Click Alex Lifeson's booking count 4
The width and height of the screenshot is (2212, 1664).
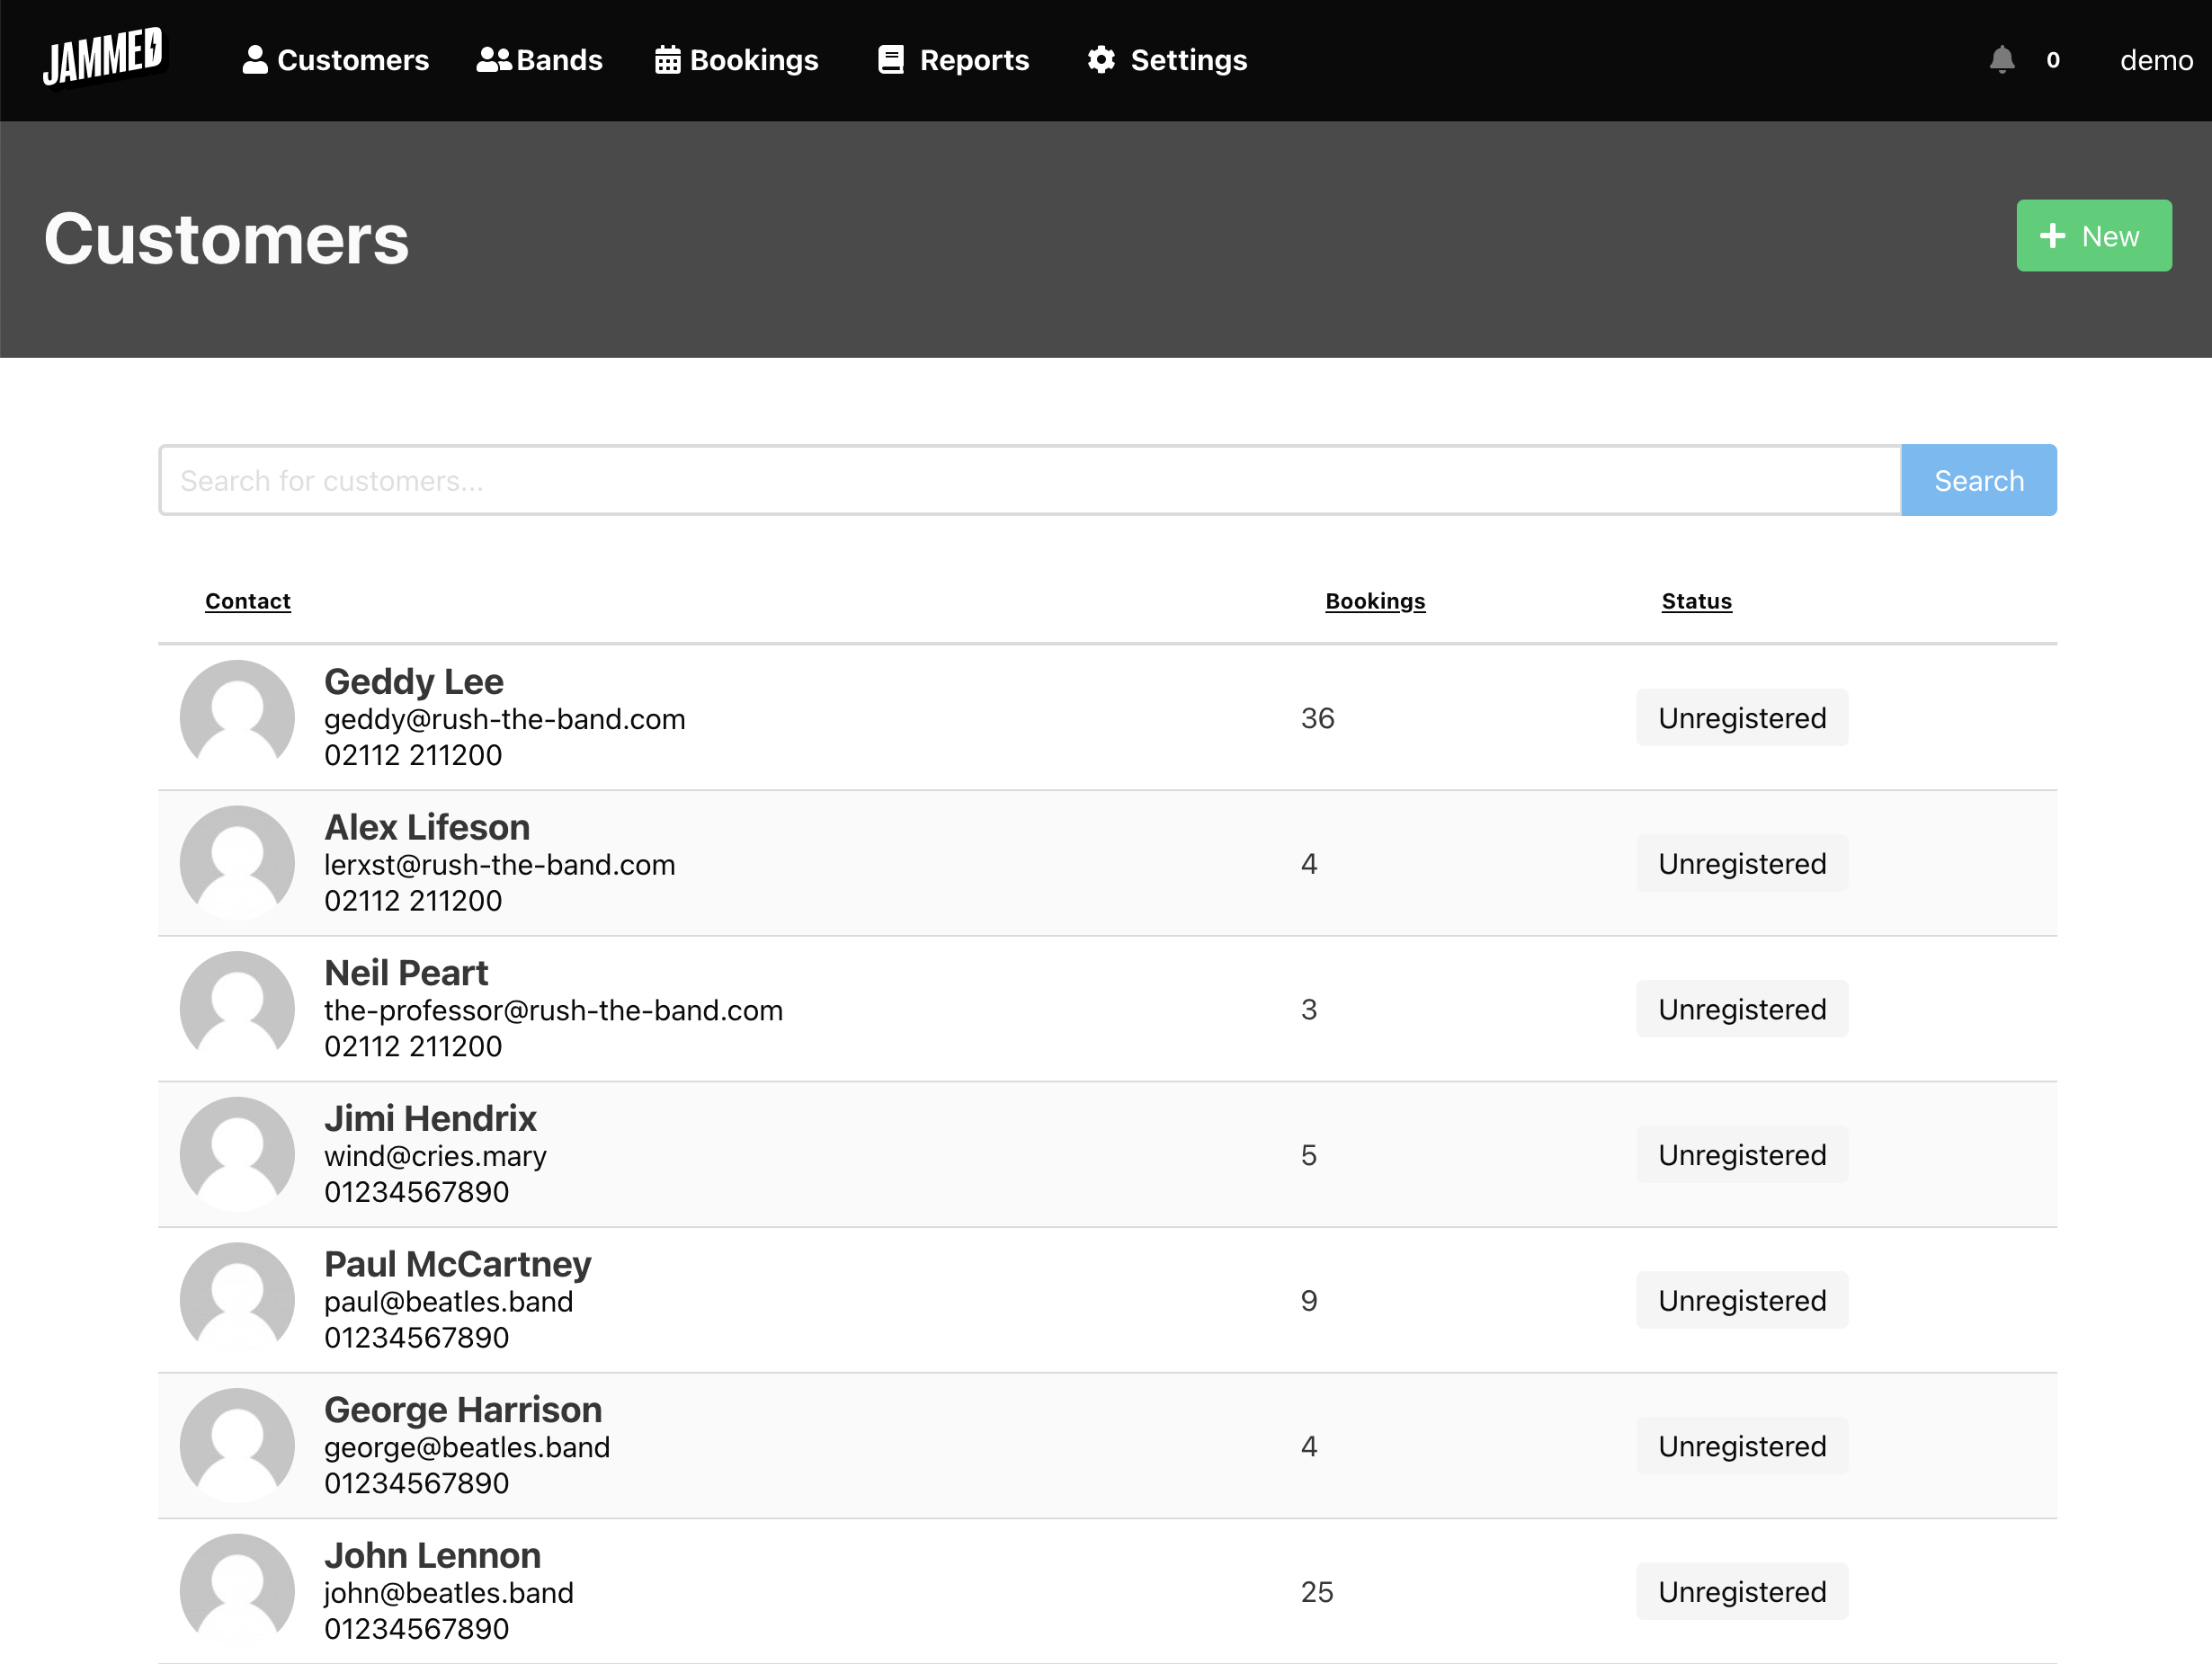coord(1309,864)
